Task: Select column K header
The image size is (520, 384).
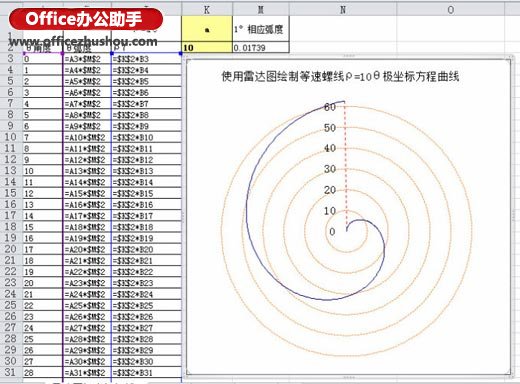Action: (x=207, y=10)
